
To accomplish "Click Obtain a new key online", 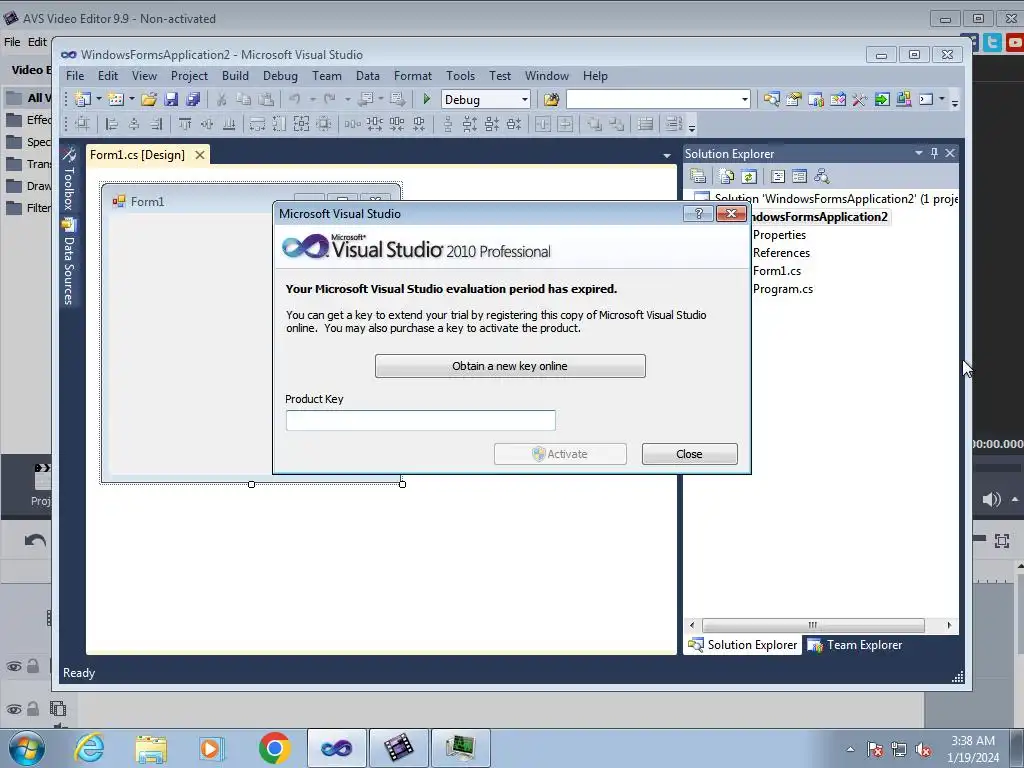I will pos(510,366).
